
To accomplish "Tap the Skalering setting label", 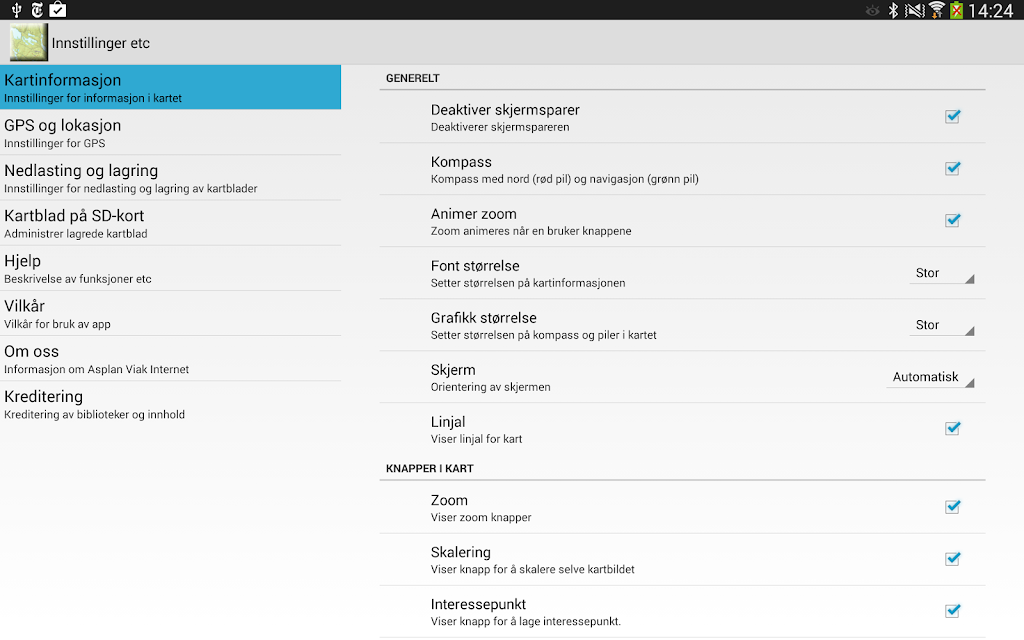I will 460,552.
